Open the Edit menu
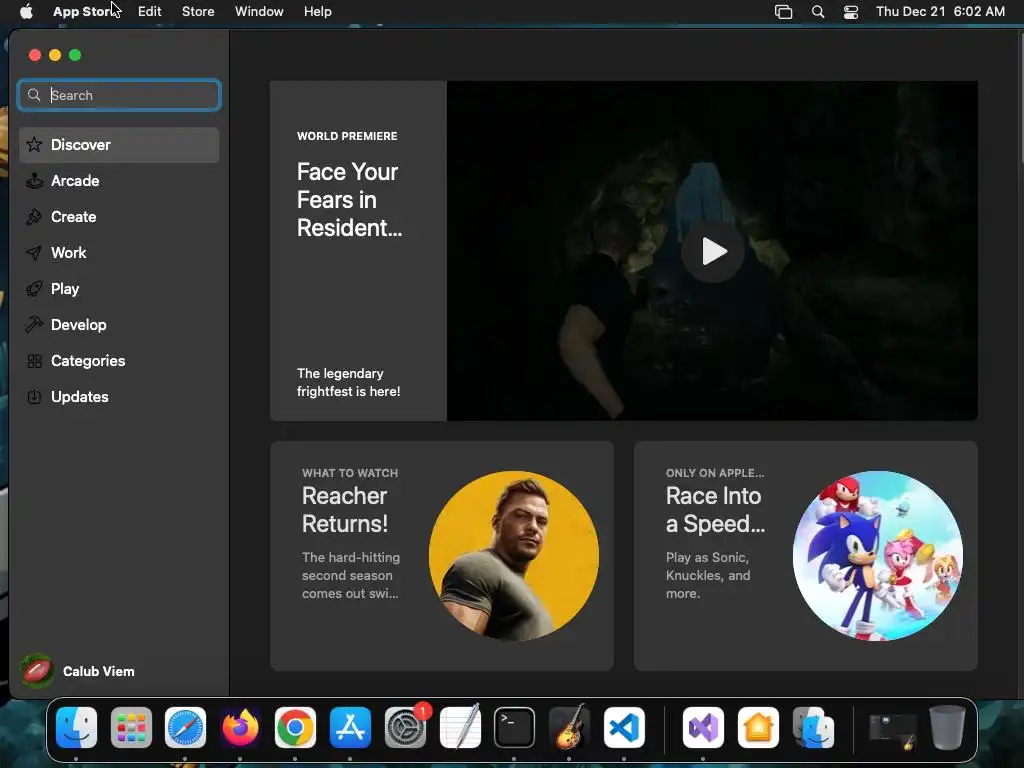 tap(150, 11)
